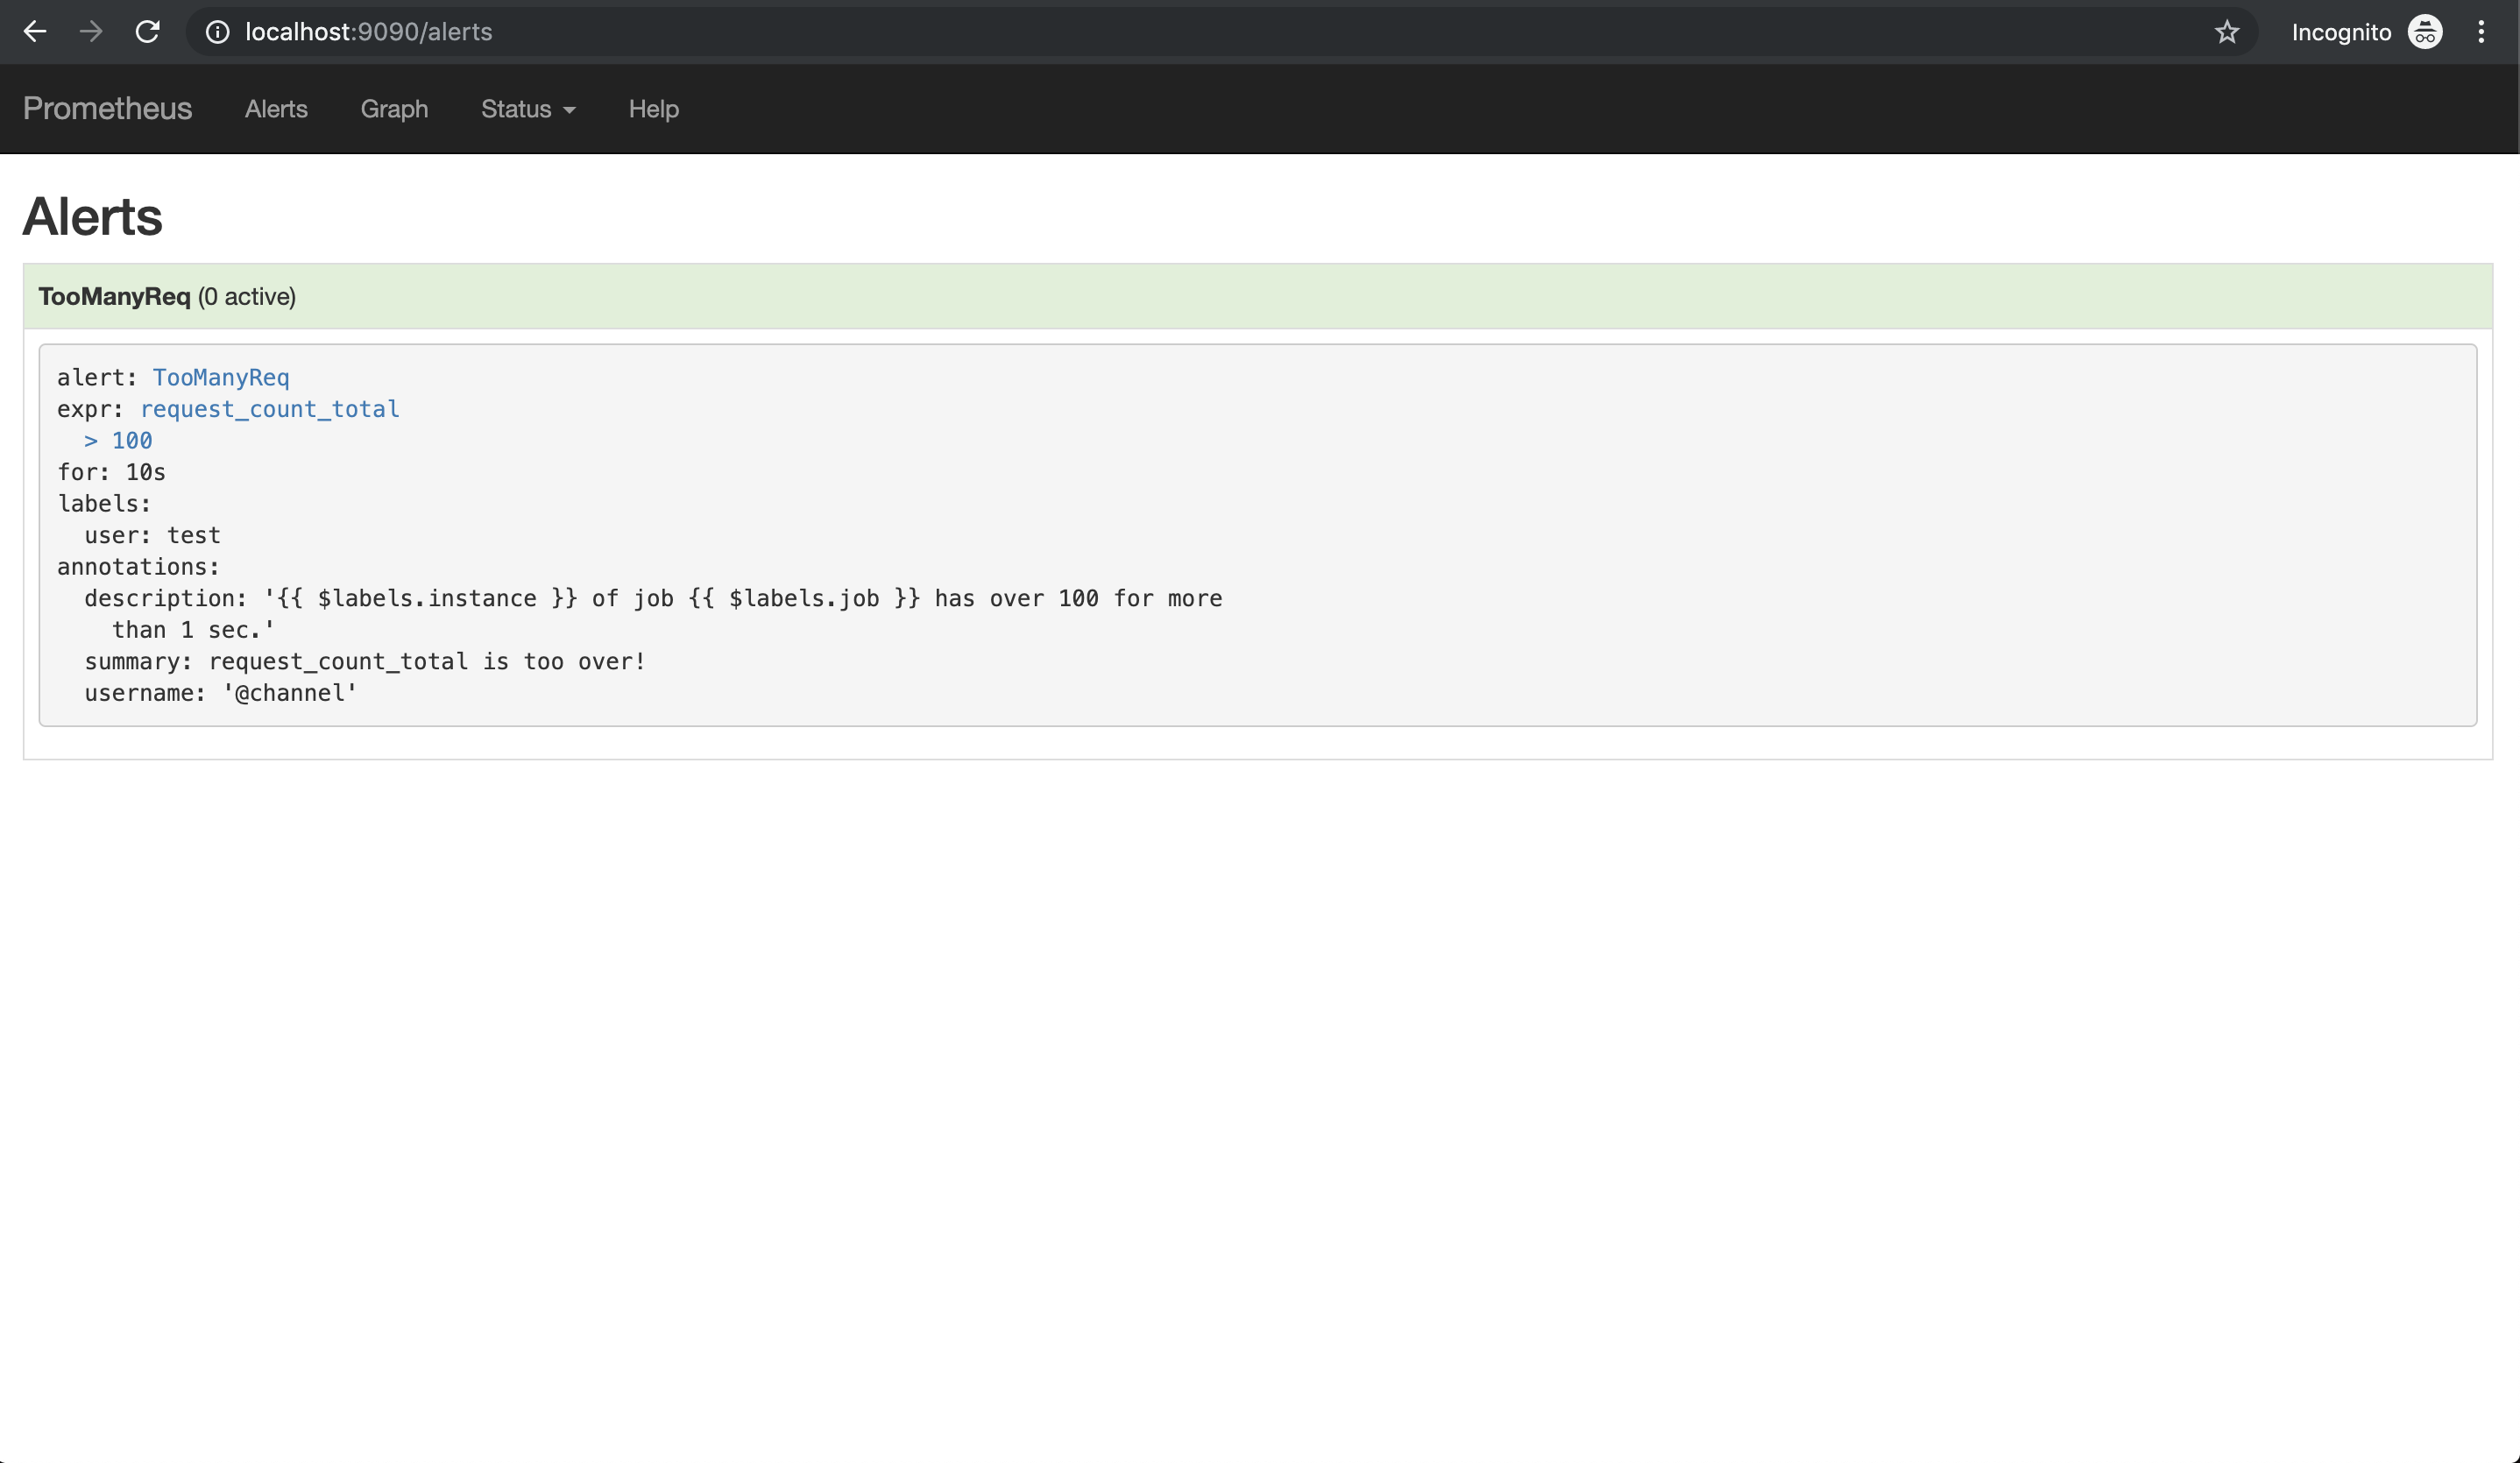Open the Incognito profile icon
2520x1463 pixels.
point(2425,32)
